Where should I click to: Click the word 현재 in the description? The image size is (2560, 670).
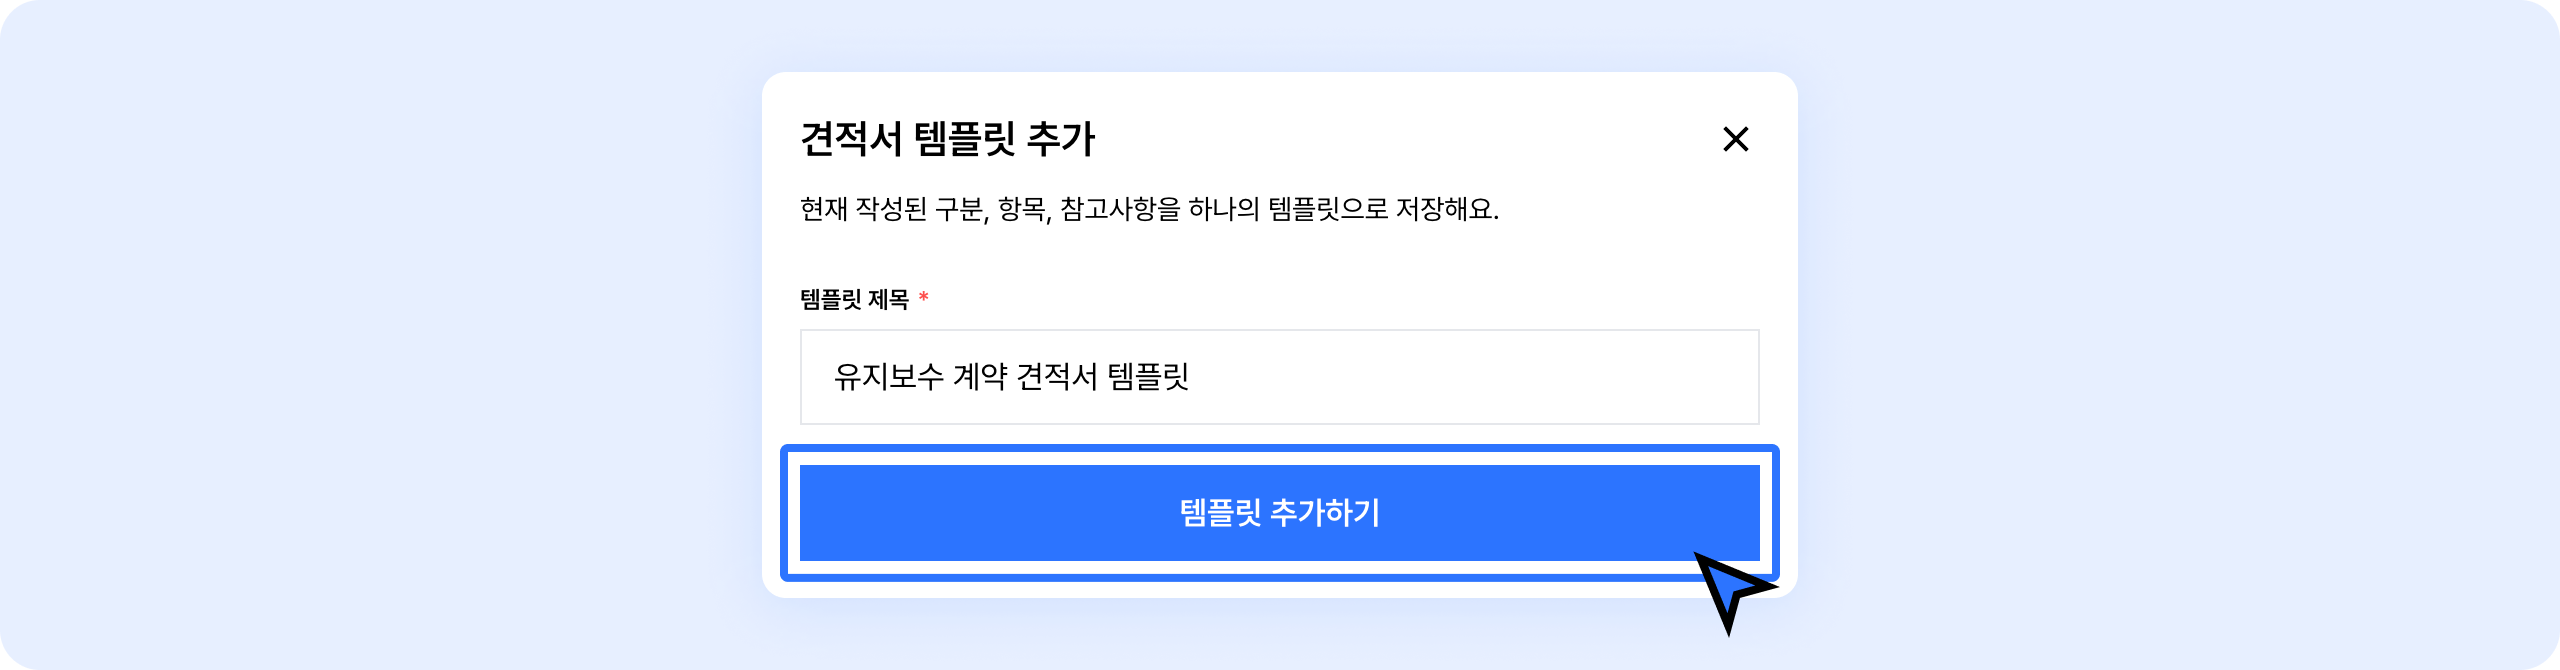tap(824, 209)
